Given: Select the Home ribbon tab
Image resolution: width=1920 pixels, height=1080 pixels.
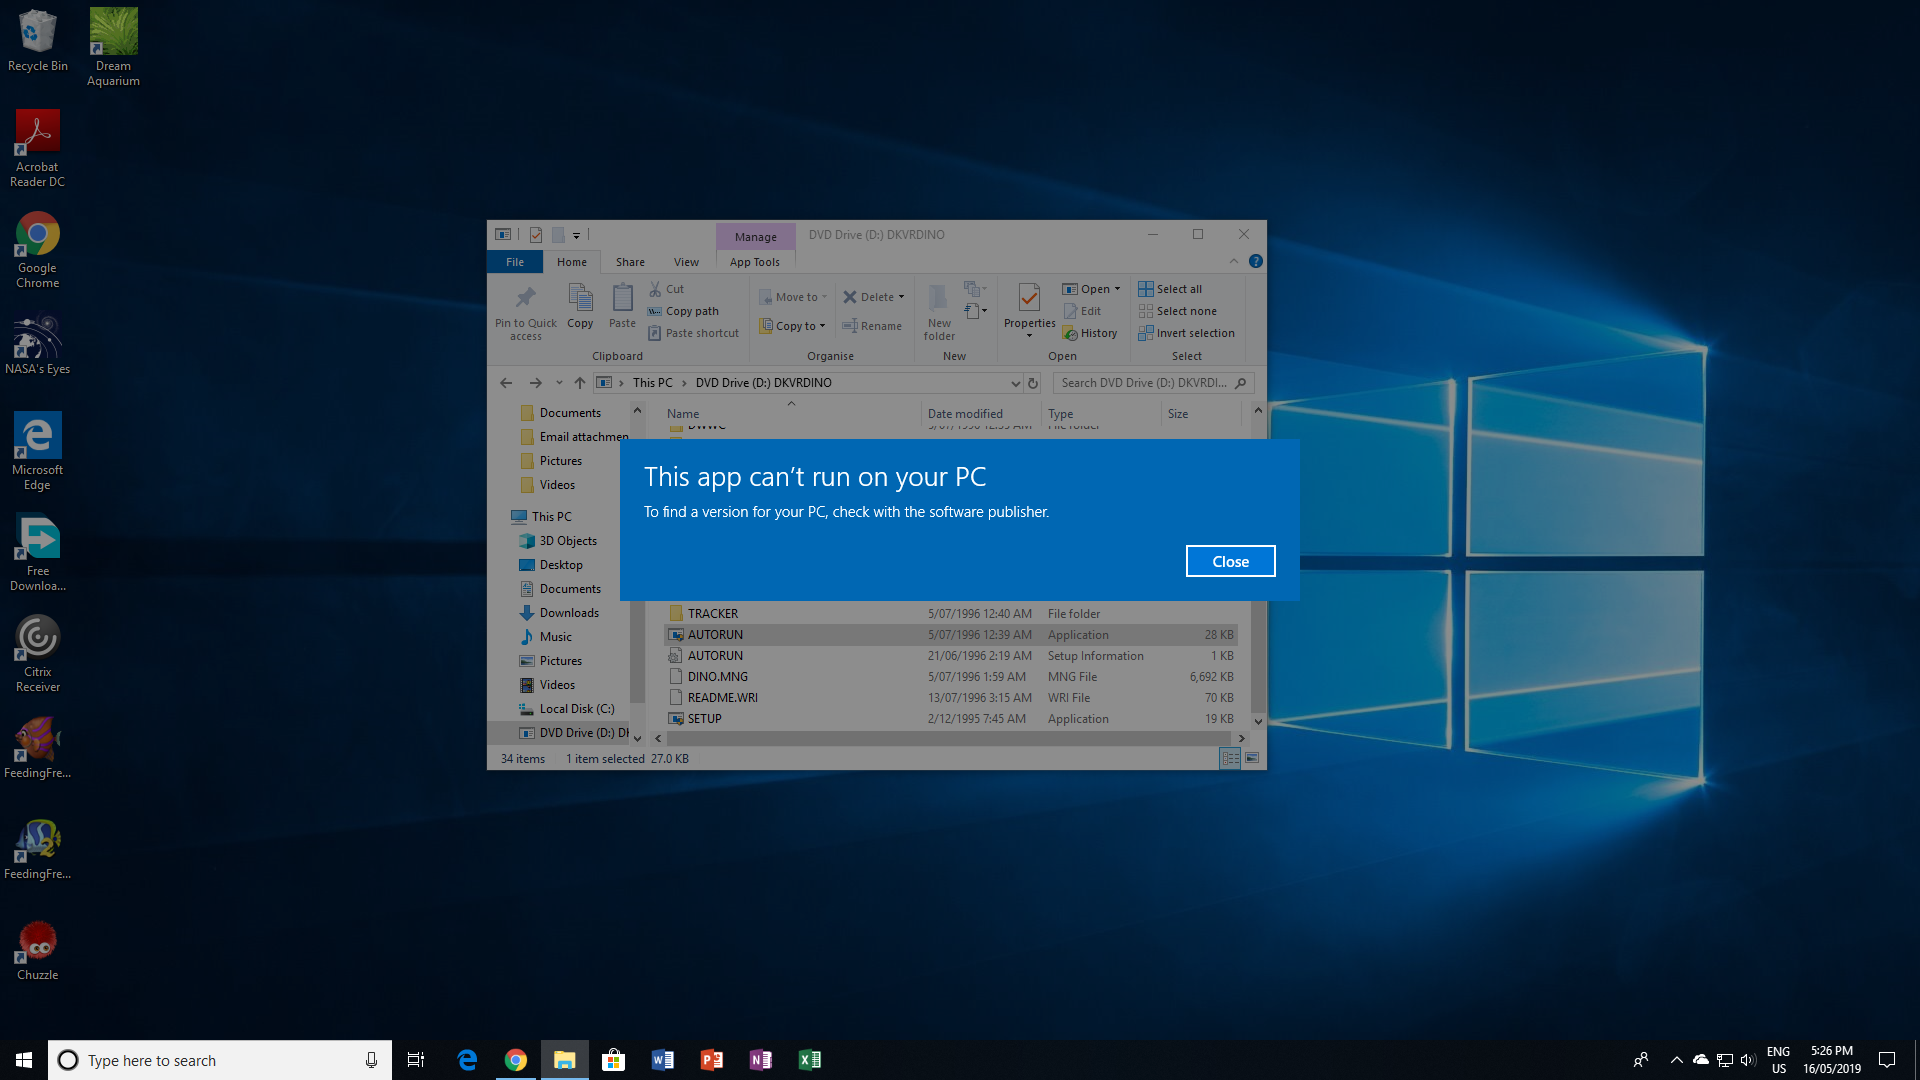Looking at the screenshot, I should click(x=570, y=261).
